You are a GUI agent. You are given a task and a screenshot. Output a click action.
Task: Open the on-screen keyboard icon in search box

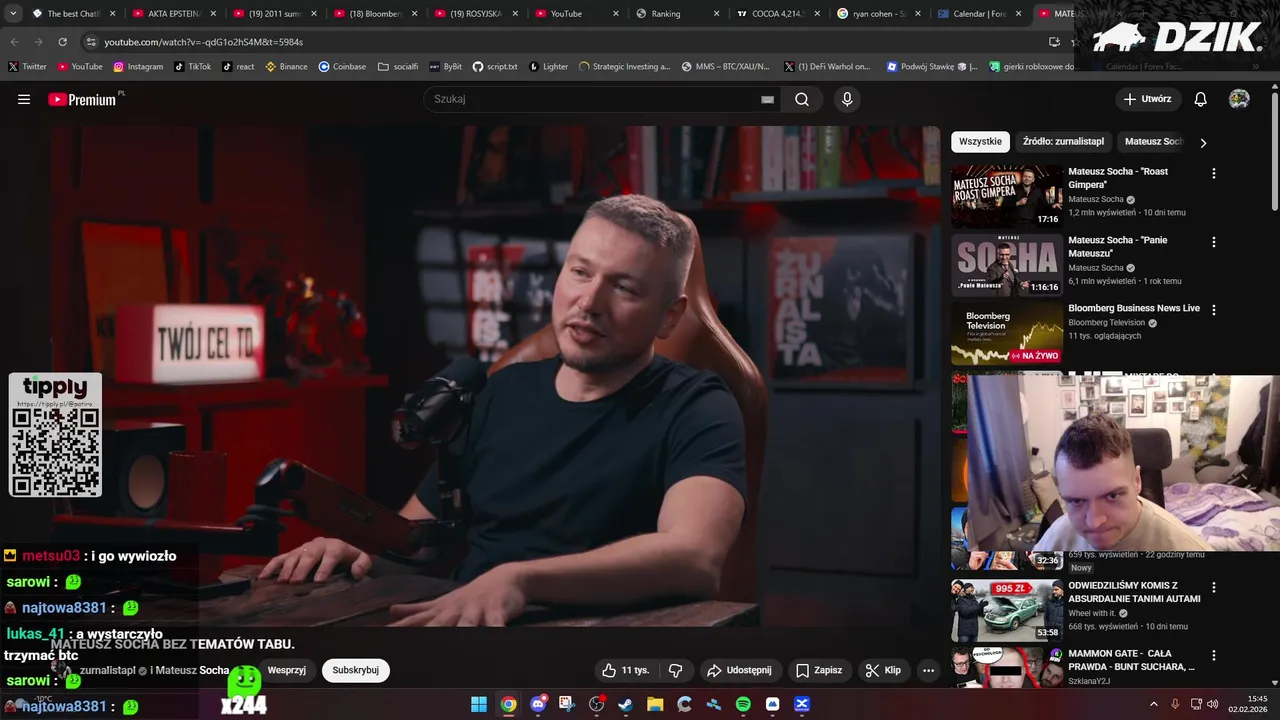pos(767,99)
